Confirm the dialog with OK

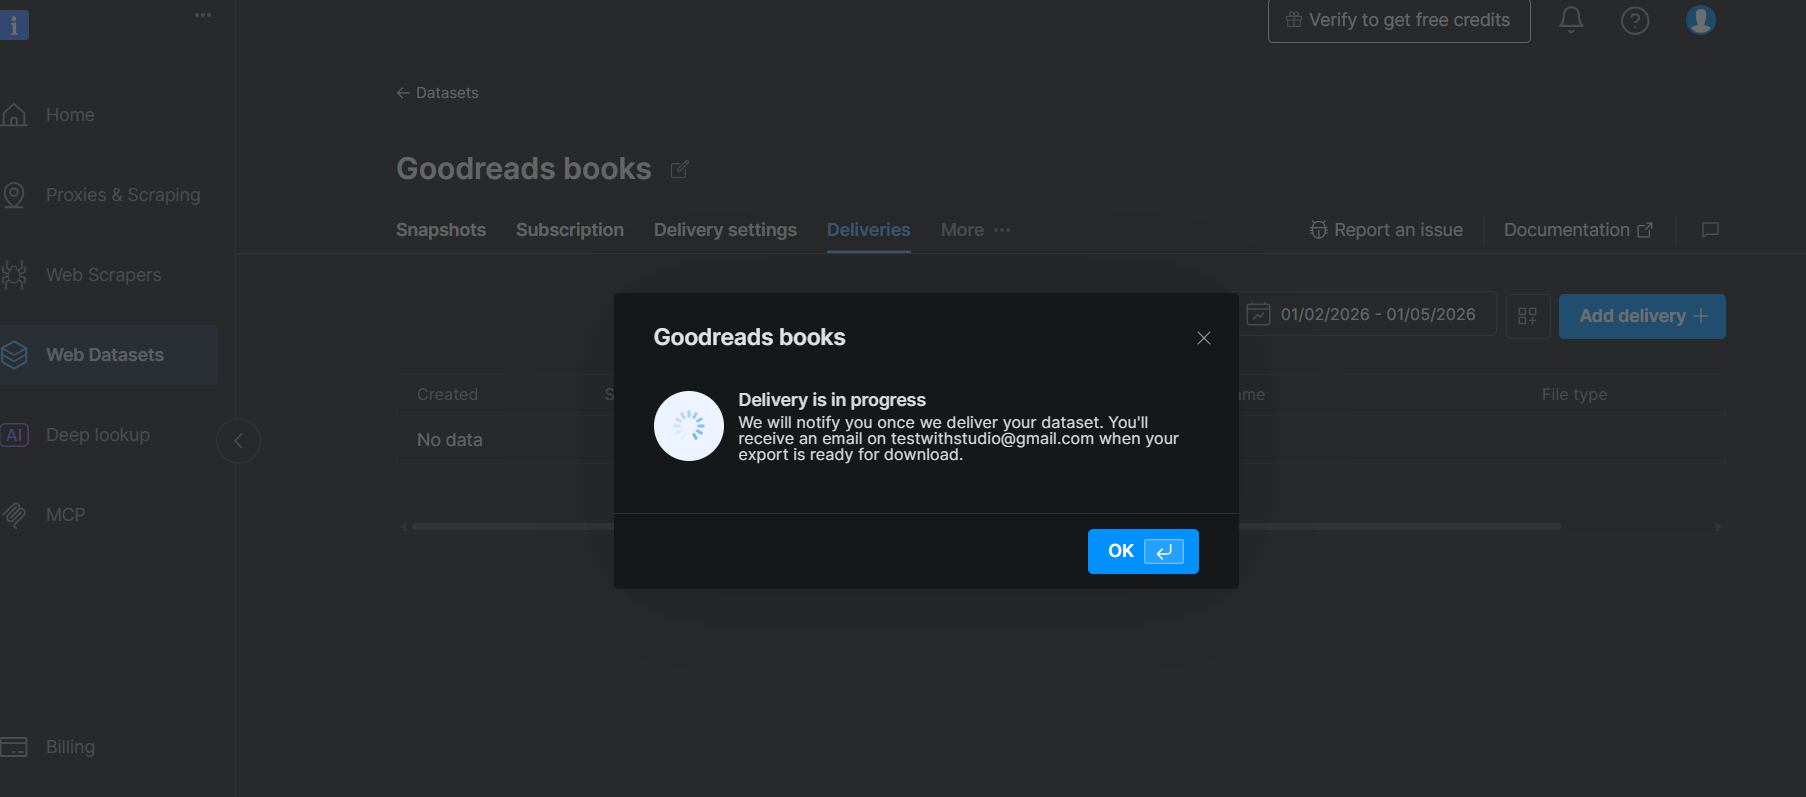point(1143,551)
